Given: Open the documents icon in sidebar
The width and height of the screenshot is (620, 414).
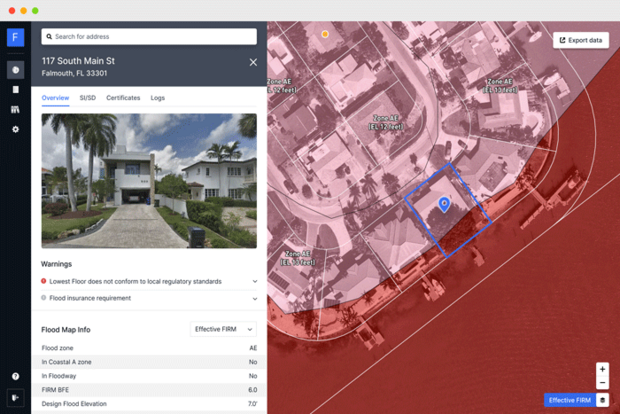Looking at the screenshot, I should 15,90.
